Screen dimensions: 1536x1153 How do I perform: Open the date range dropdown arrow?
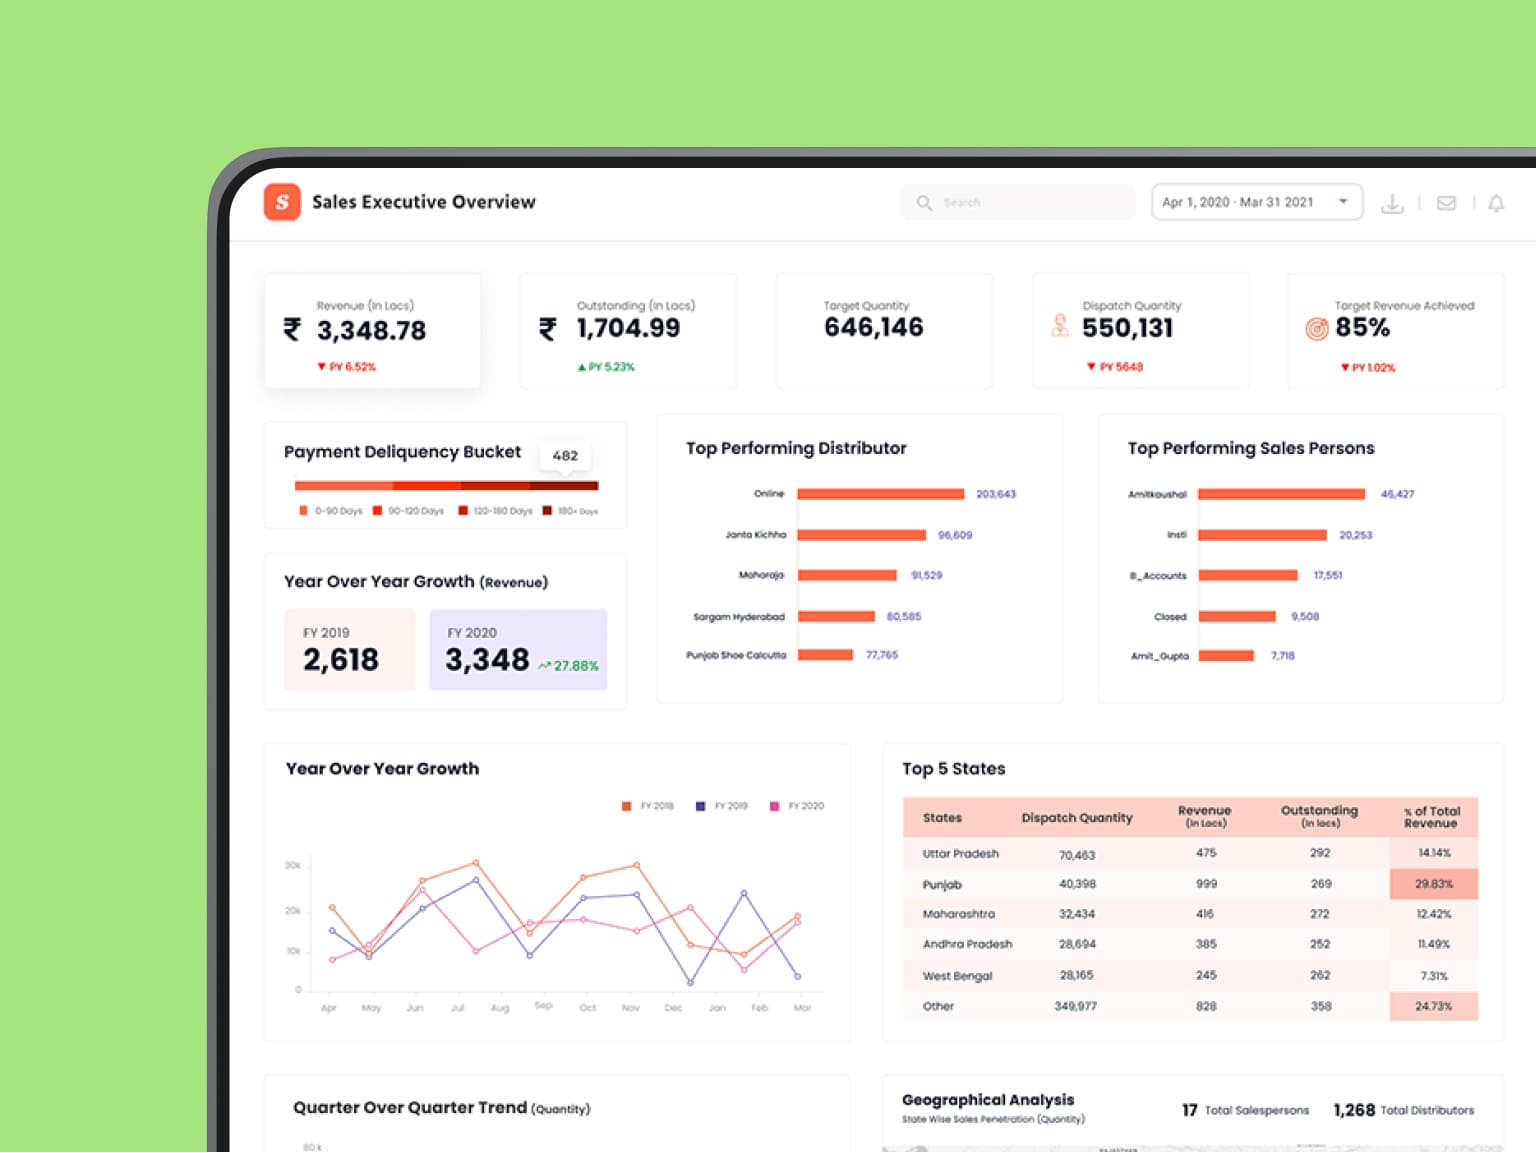pyautogui.click(x=1343, y=202)
